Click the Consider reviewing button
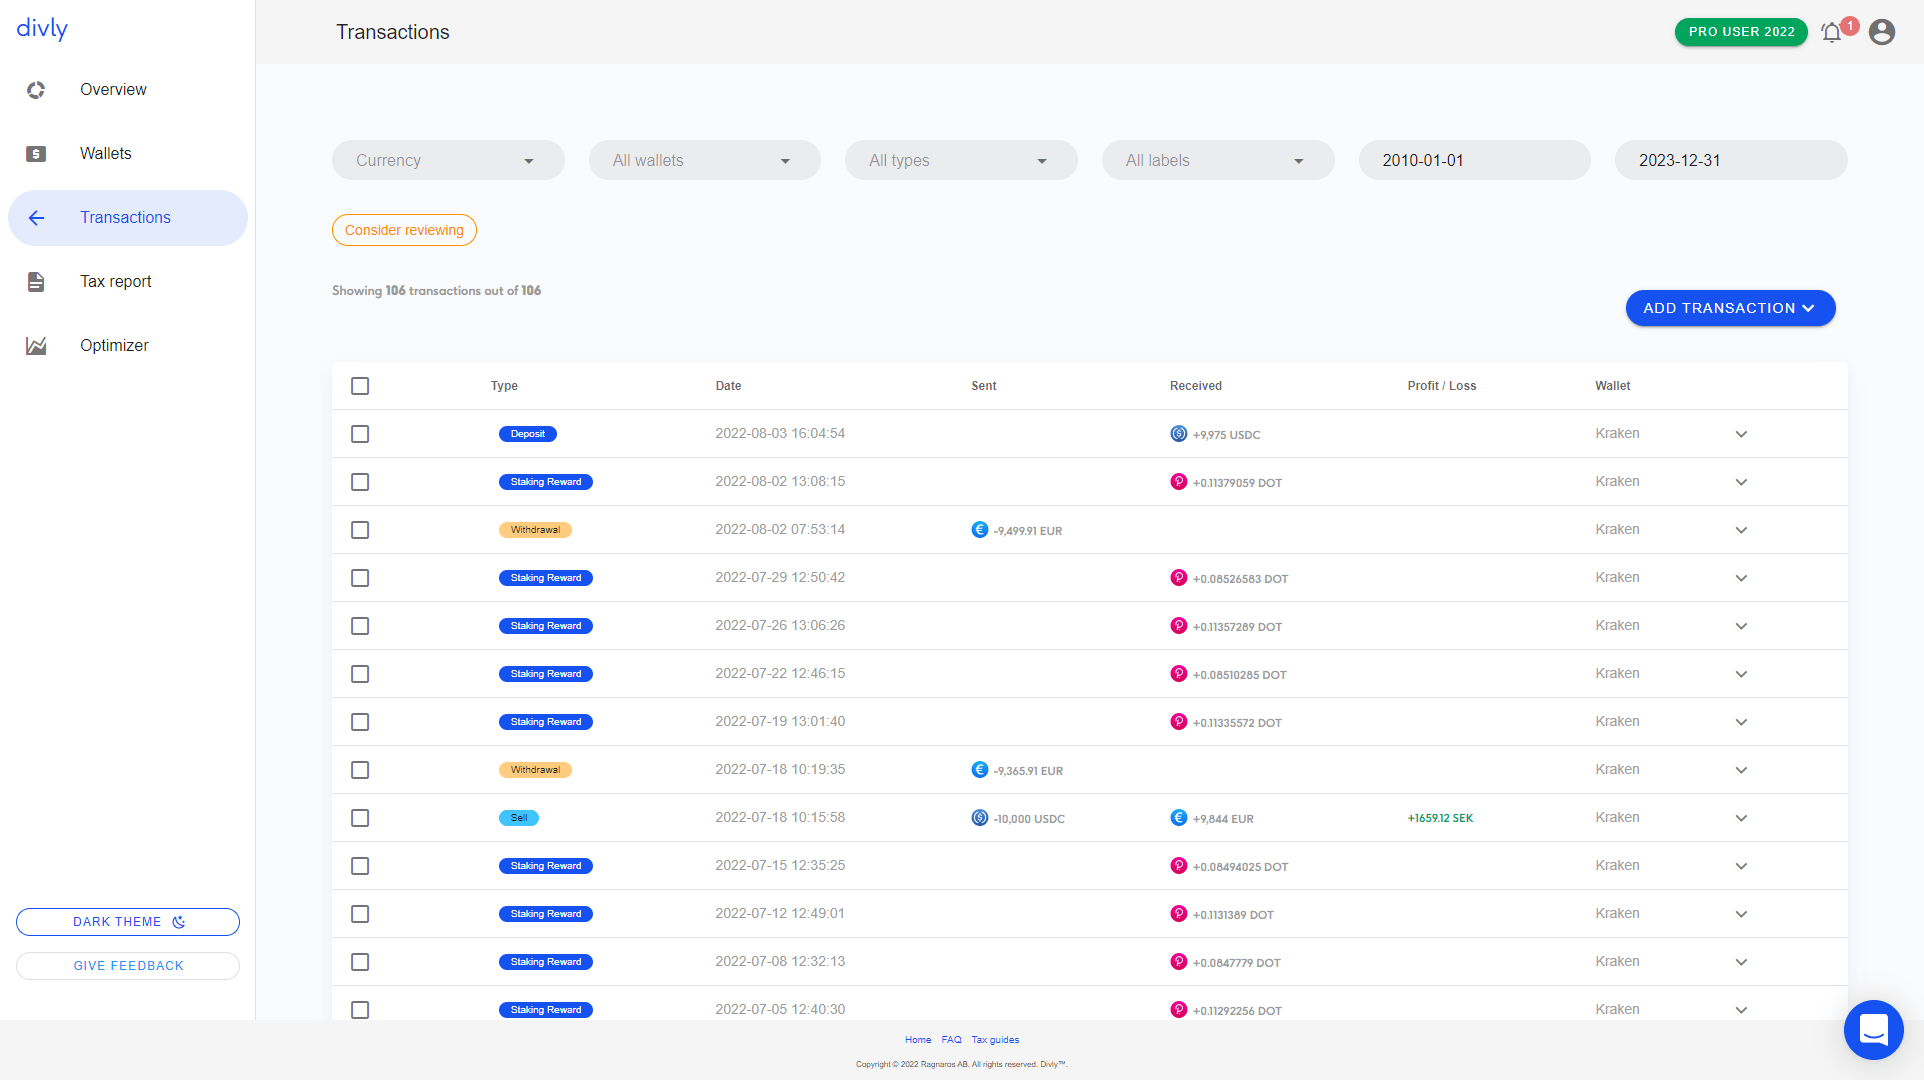This screenshot has width=1924, height=1080. [404, 229]
